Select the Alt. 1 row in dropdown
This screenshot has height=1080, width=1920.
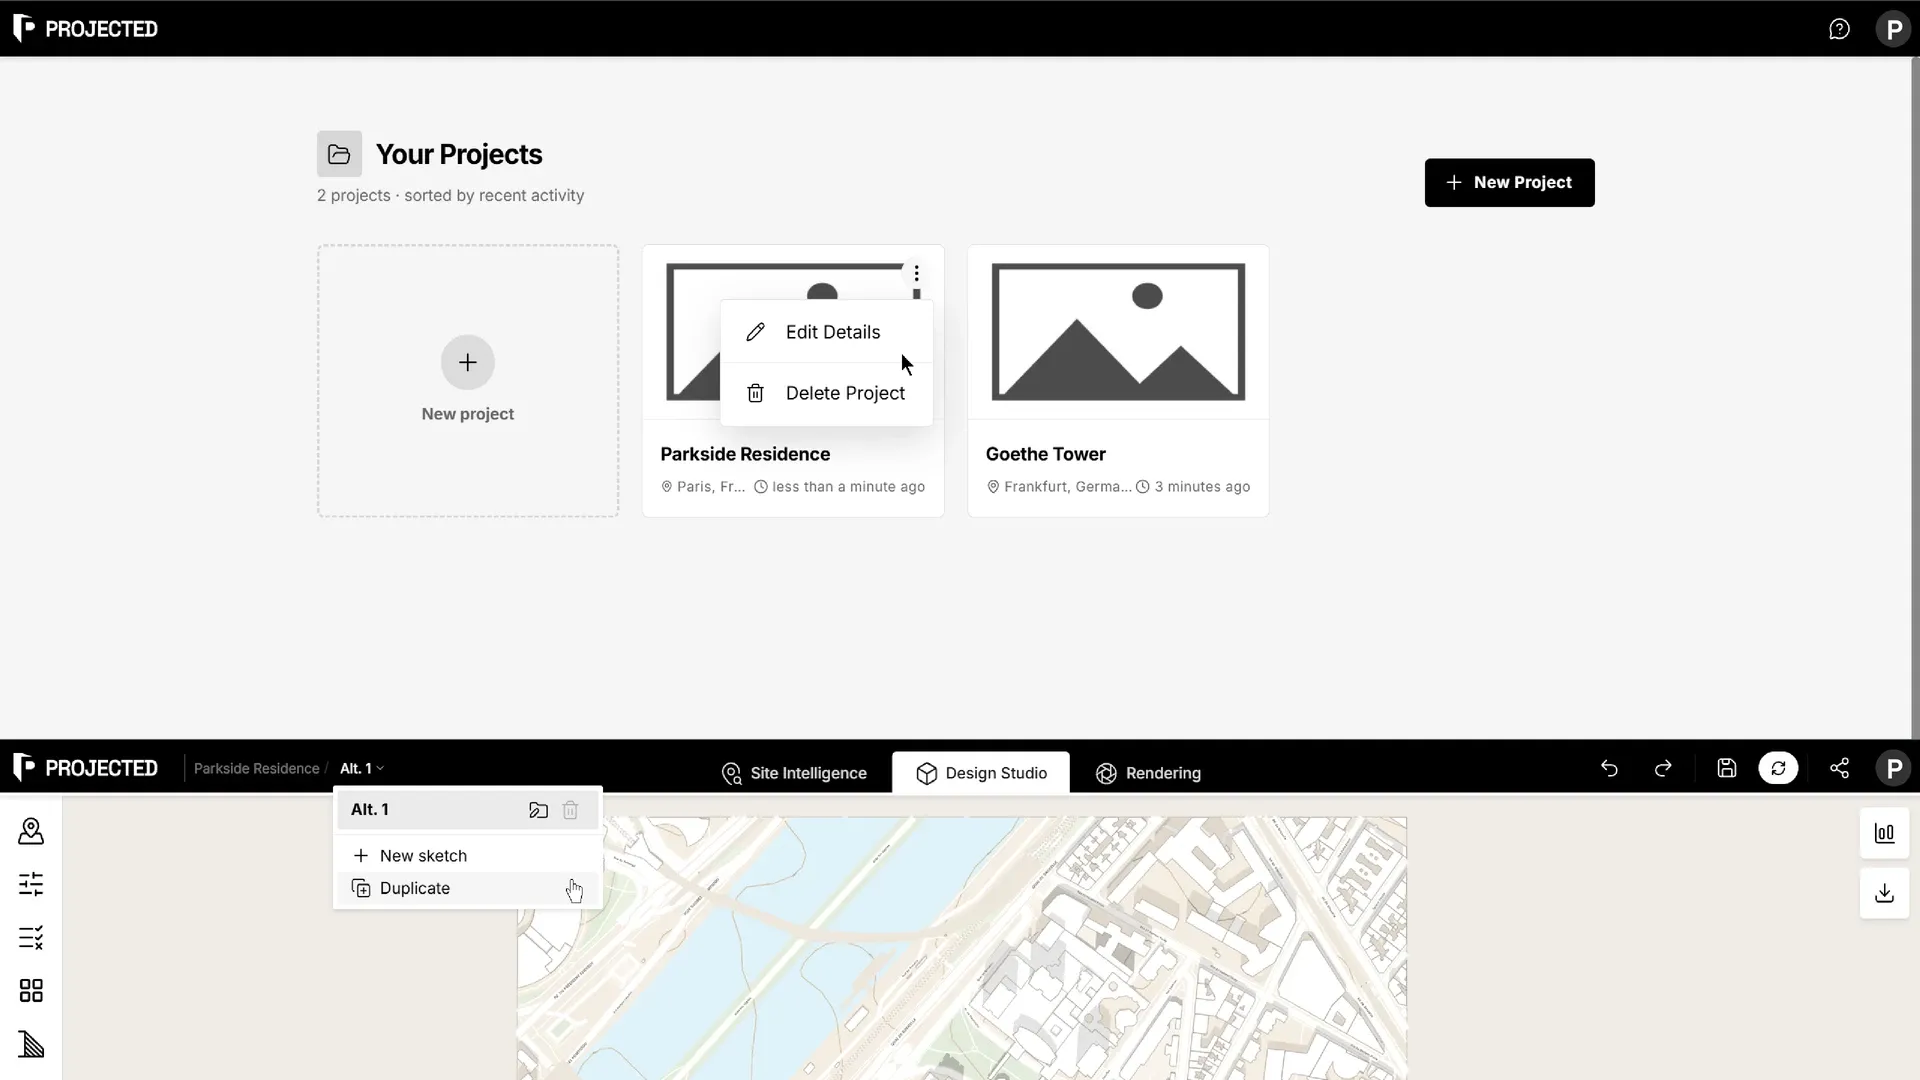[x=467, y=810]
